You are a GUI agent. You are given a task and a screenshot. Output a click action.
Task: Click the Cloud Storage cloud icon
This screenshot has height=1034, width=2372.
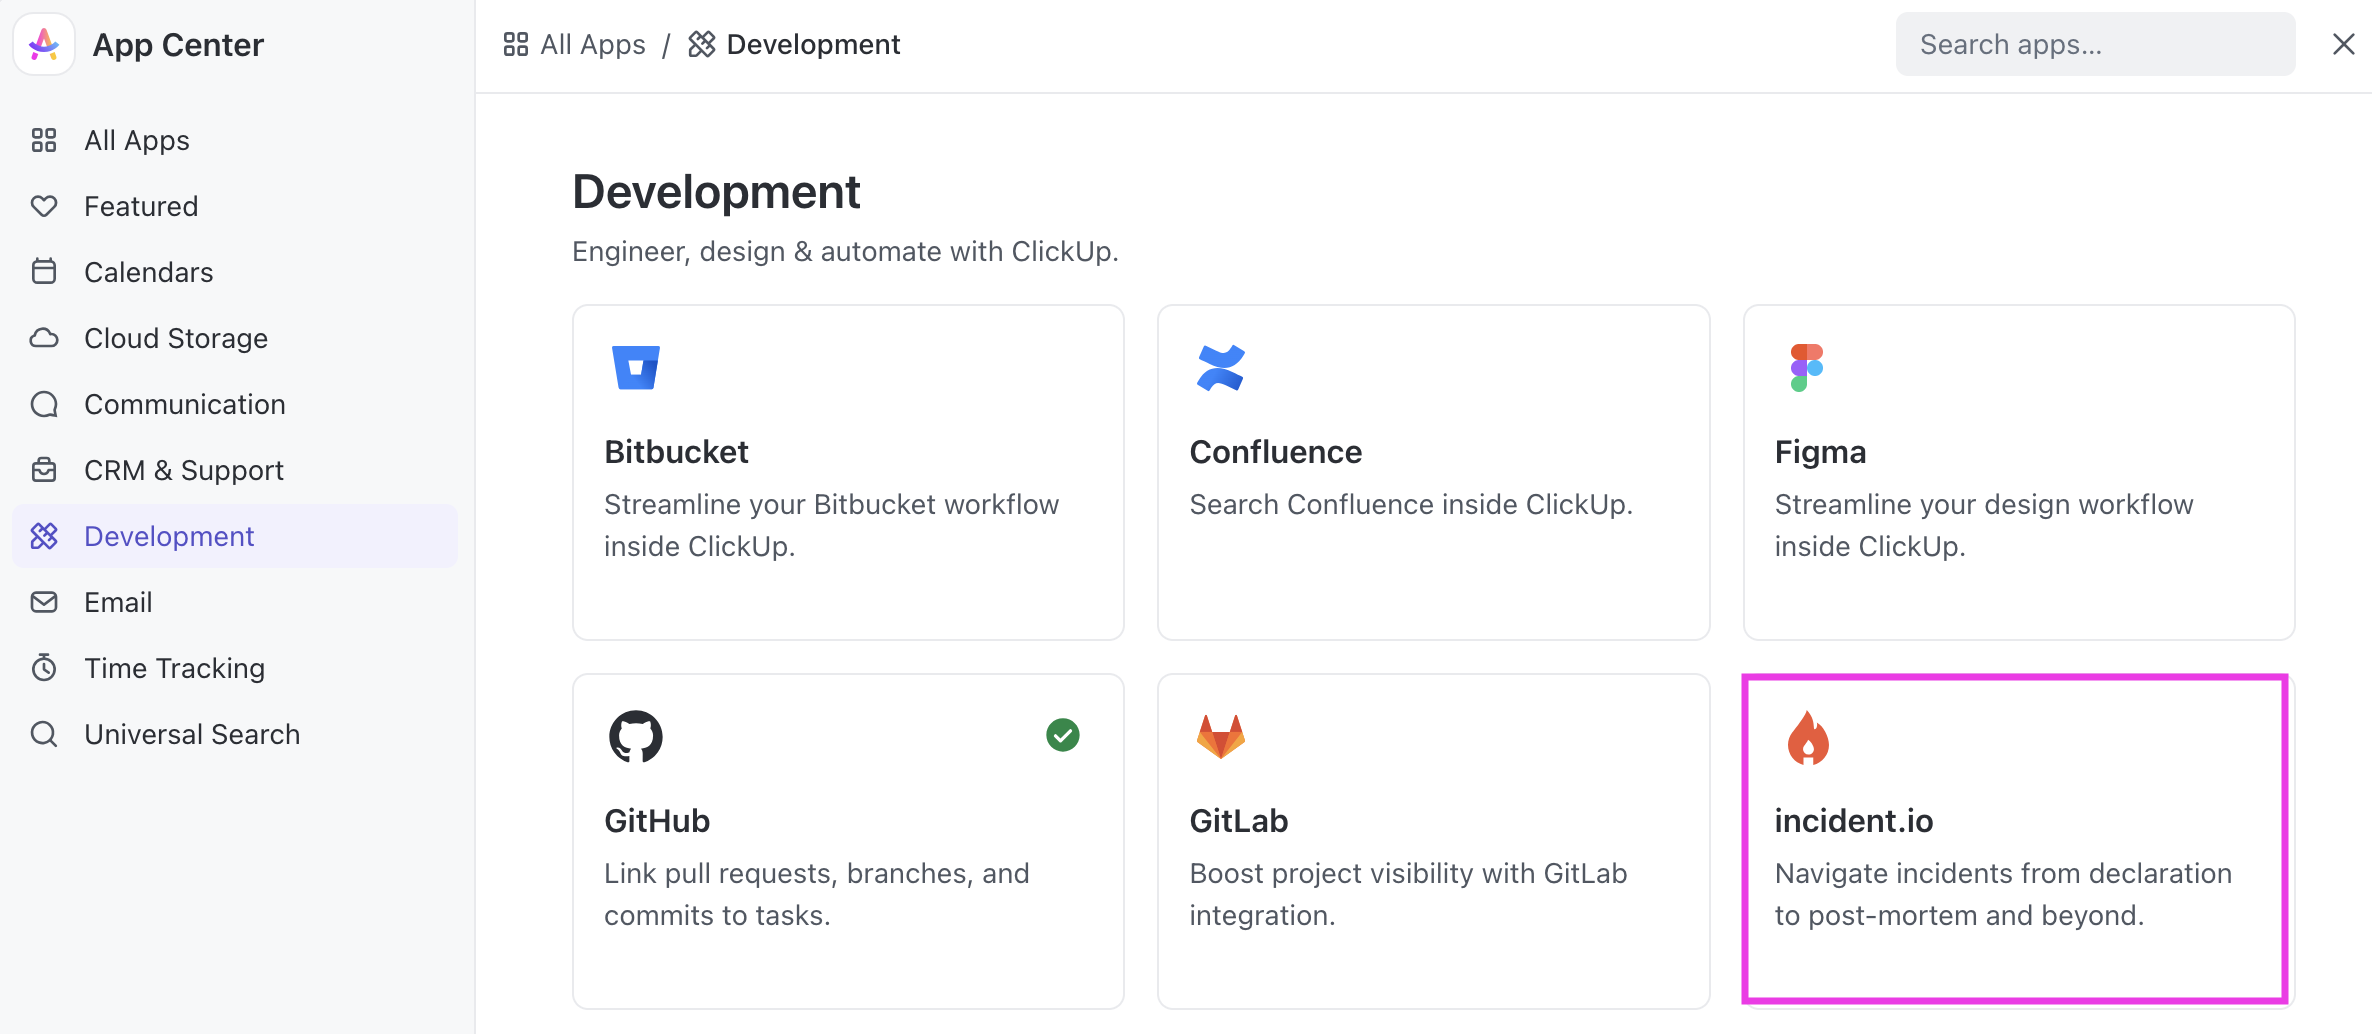coord(44,337)
